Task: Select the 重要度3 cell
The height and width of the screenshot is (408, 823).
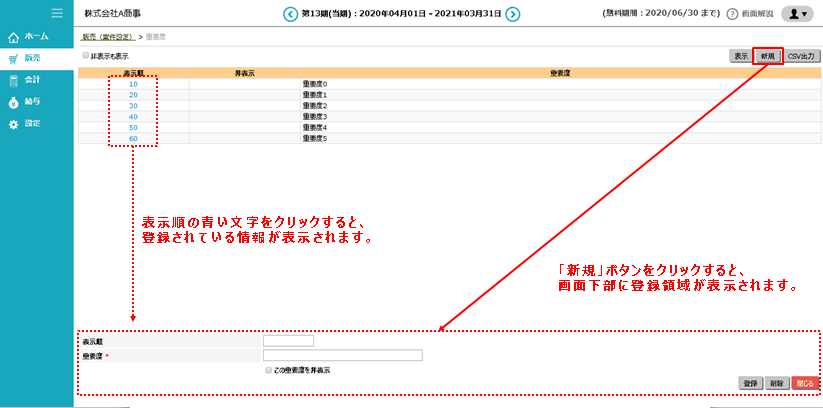Action: (x=560, y=117)
